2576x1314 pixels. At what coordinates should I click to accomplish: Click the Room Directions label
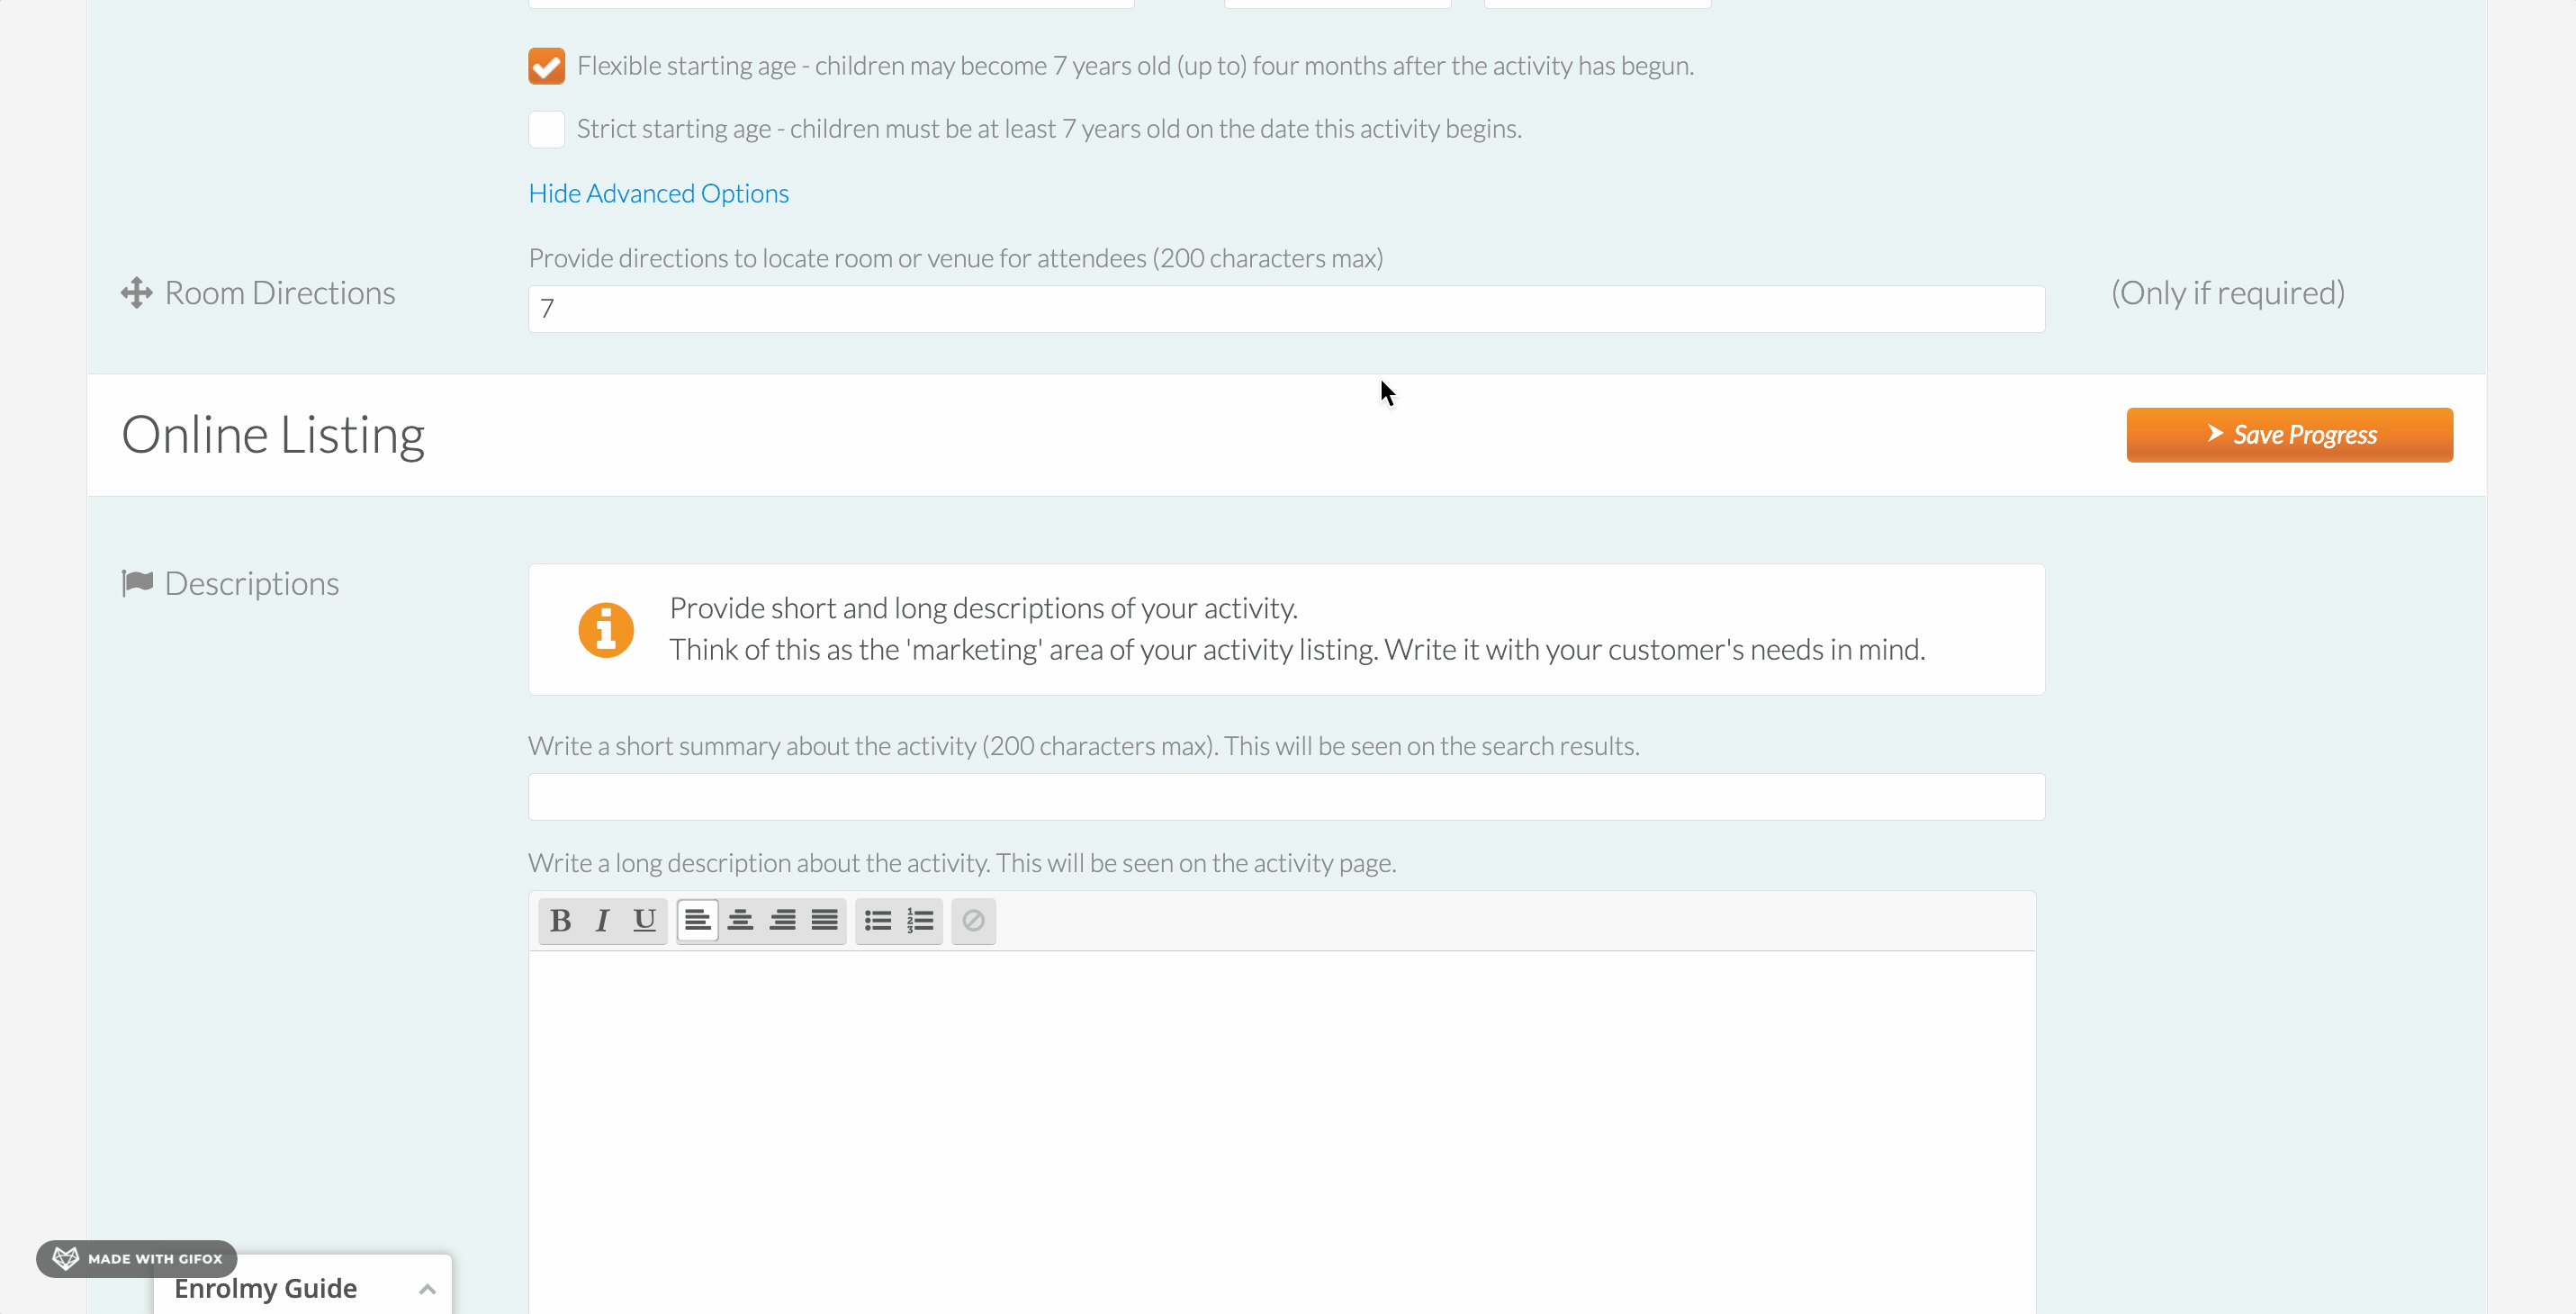[280, 293]
